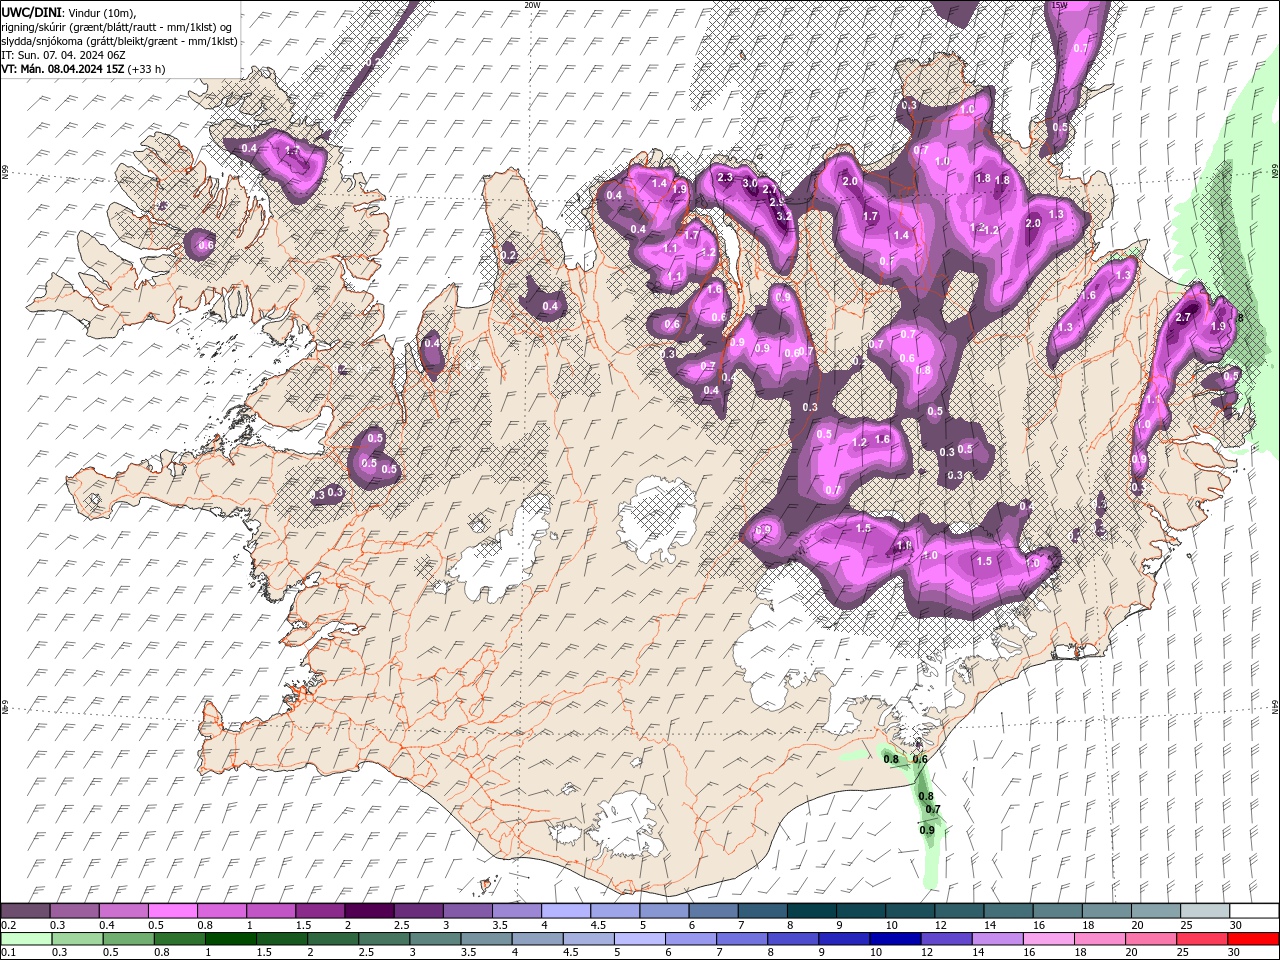Click the '0.1' label in the lower legend row
This screenshot has height=960, width=1280.
click(x=9, y=952)
